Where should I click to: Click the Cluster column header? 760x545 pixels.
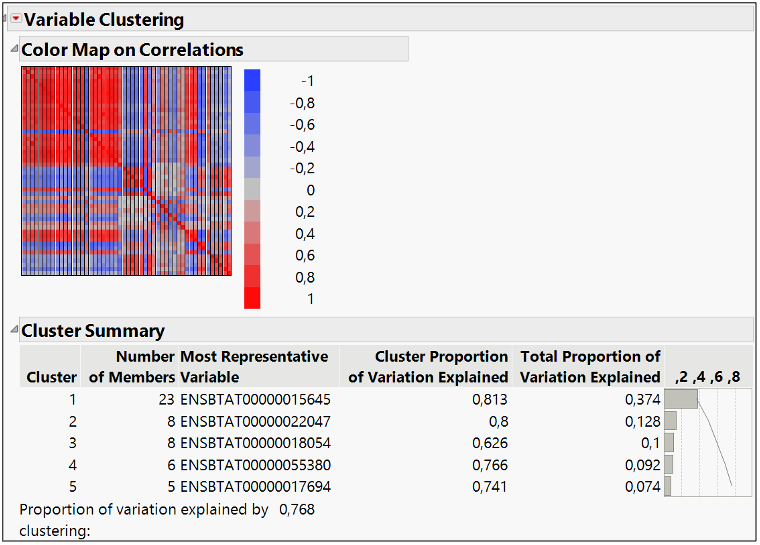(x=51, y=377)
